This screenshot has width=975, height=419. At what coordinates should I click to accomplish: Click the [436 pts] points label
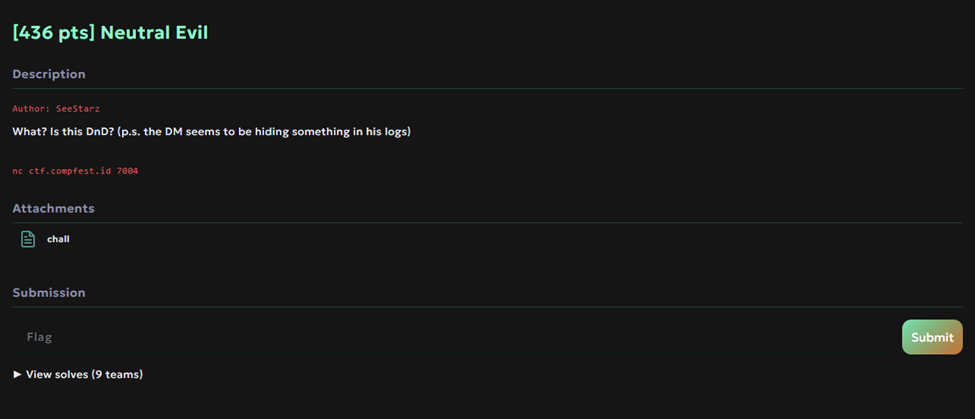click(x=54, y=32)
